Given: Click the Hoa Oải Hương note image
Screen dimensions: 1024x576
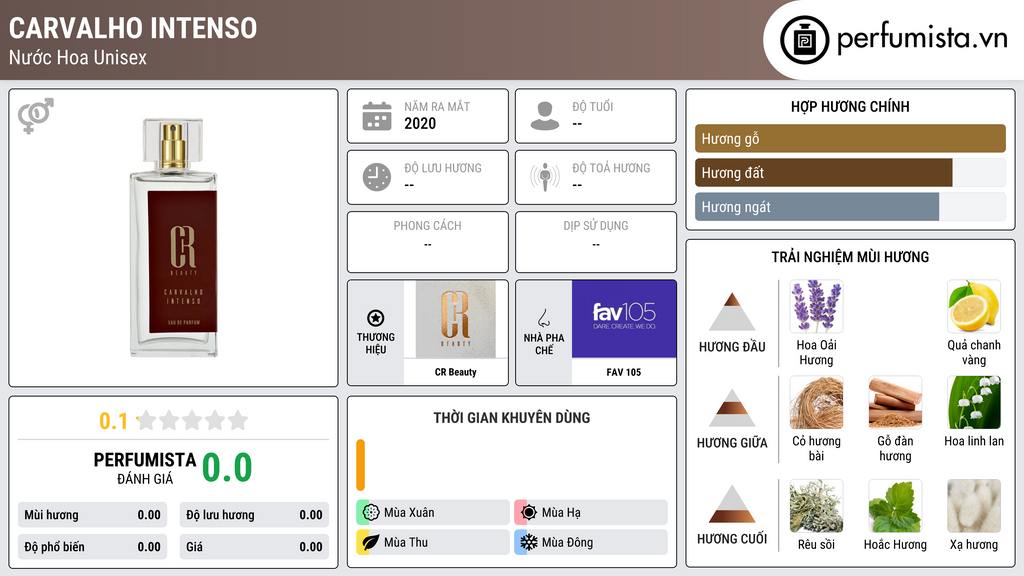Looking at the screenshot, I should pos(816,306).
